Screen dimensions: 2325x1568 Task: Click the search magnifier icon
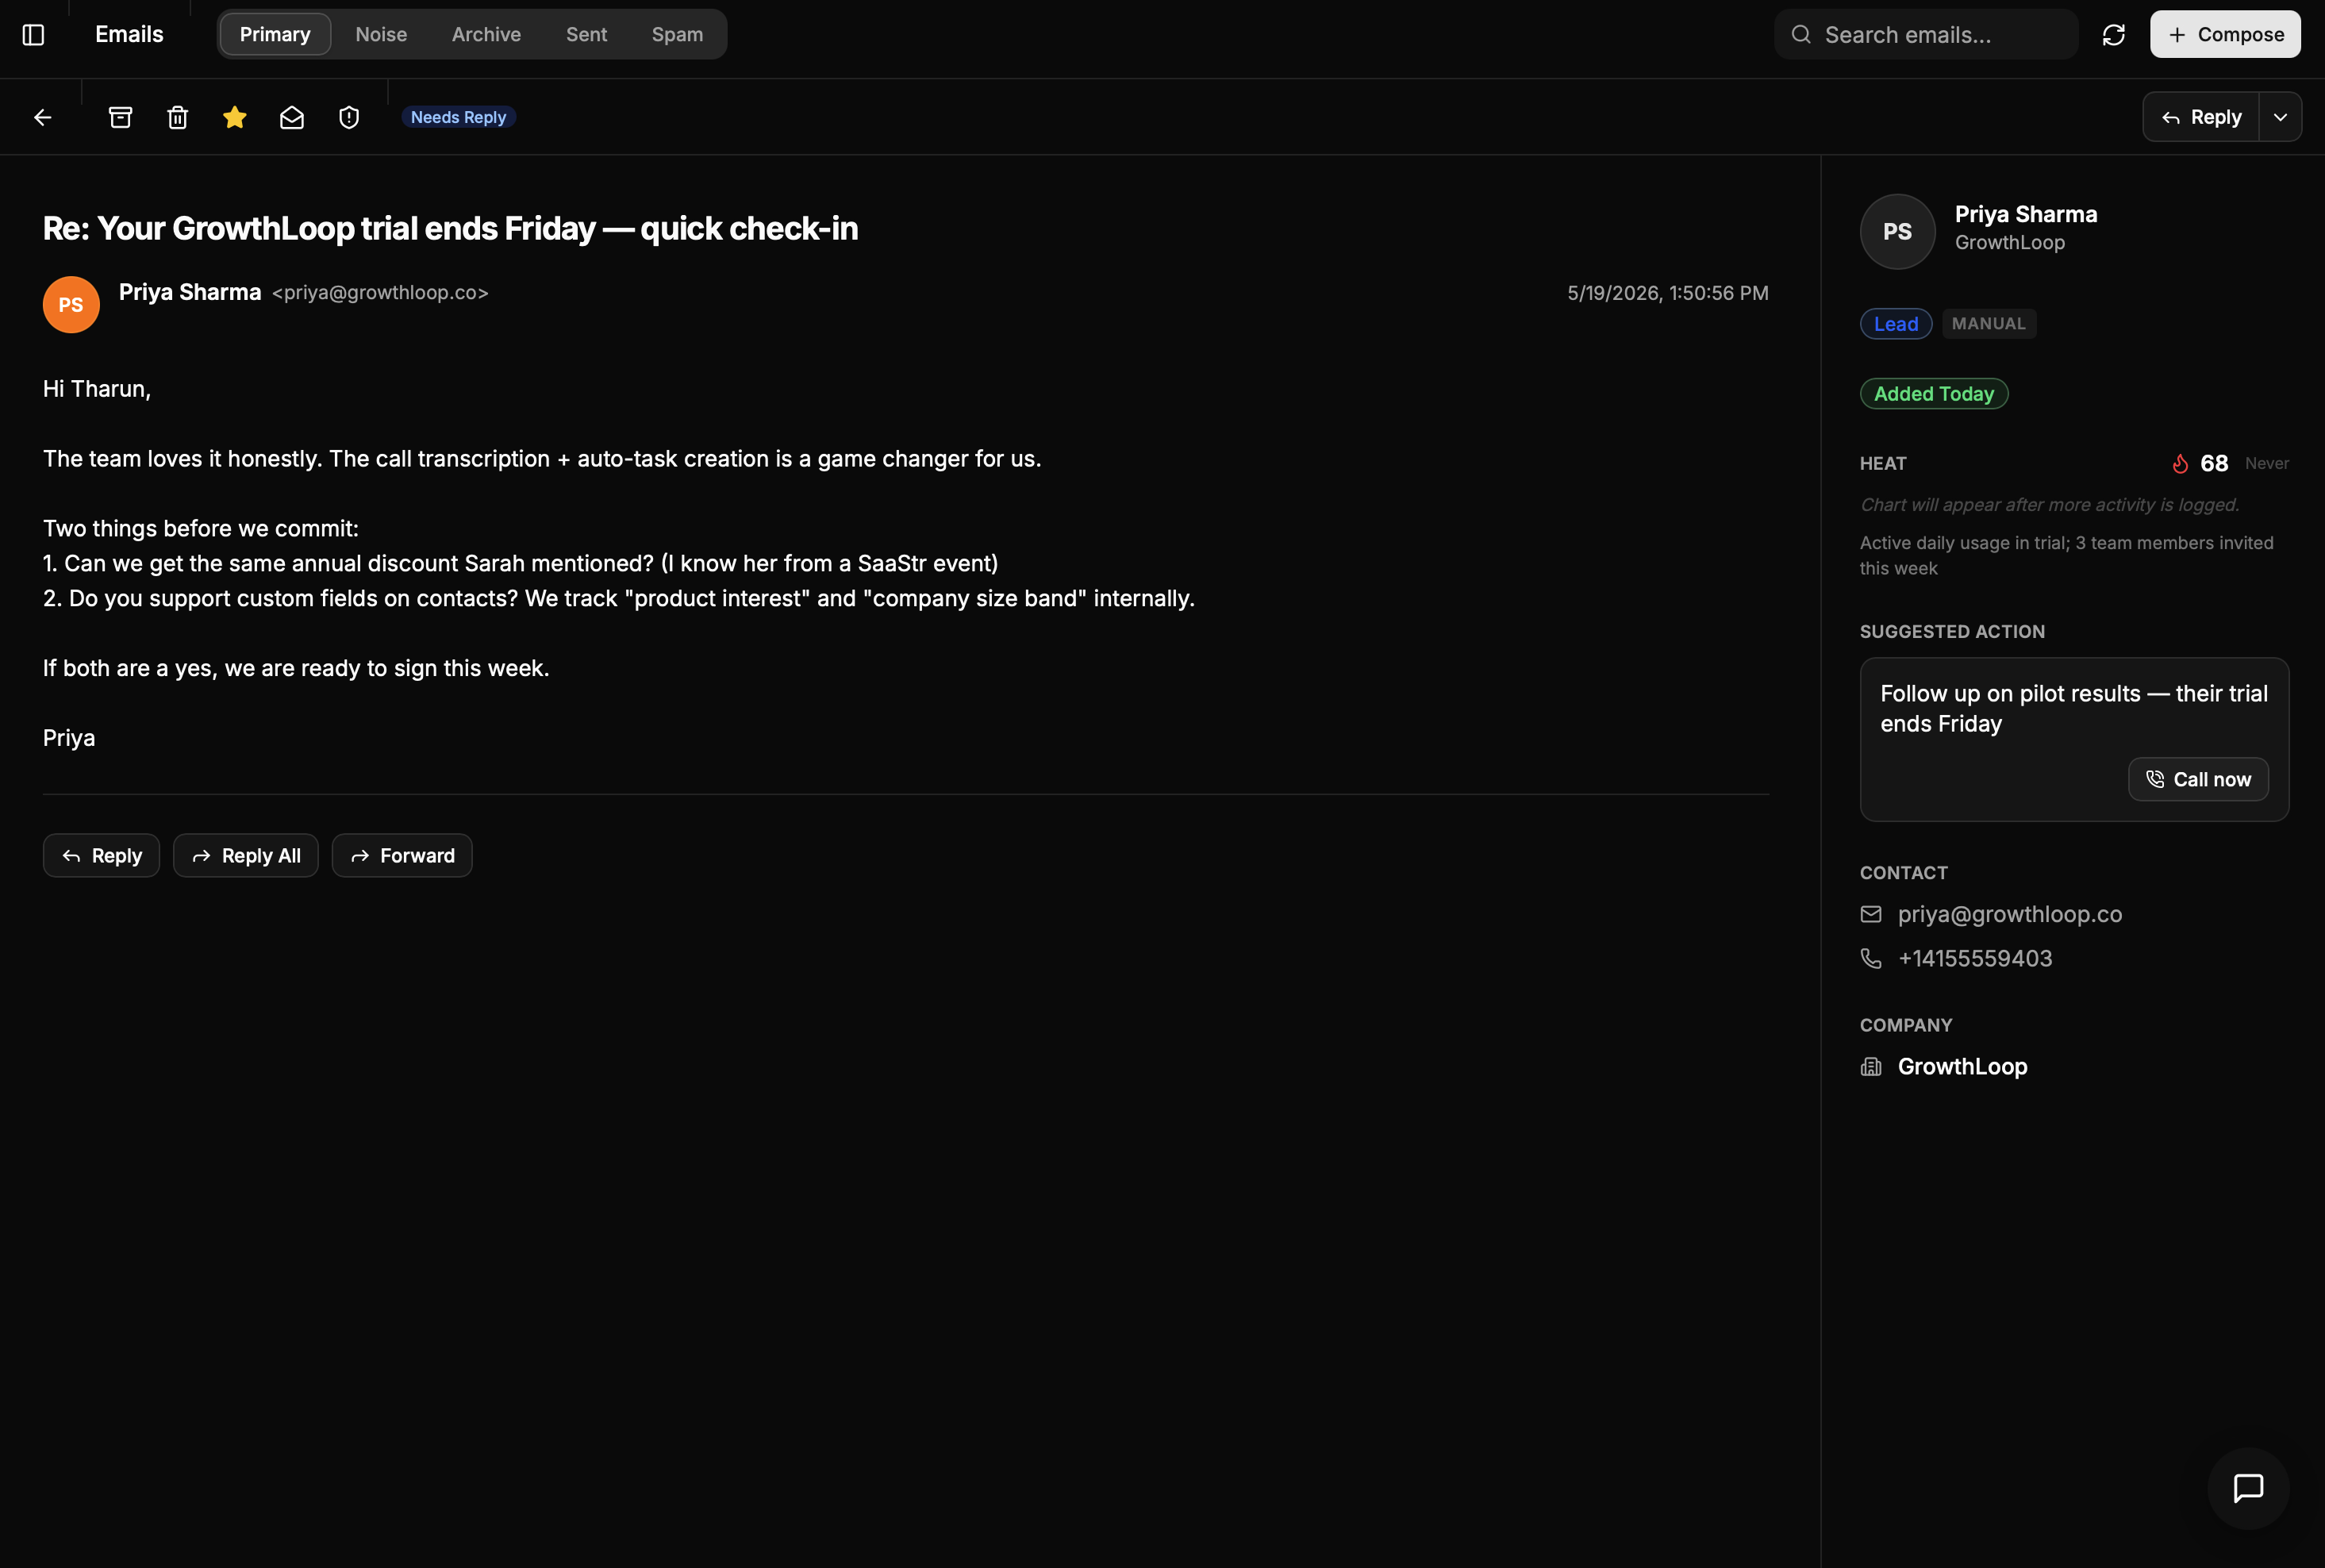[1800, 34]
